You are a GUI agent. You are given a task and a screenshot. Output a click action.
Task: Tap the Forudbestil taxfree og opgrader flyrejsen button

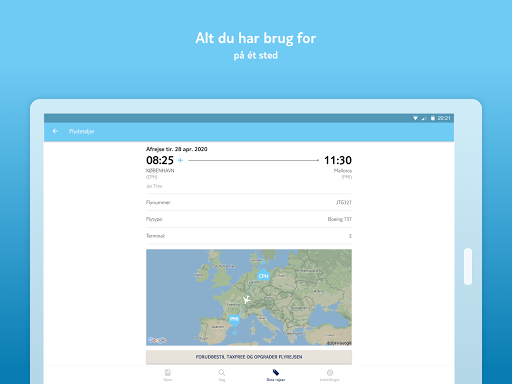[x=249, y=357]
